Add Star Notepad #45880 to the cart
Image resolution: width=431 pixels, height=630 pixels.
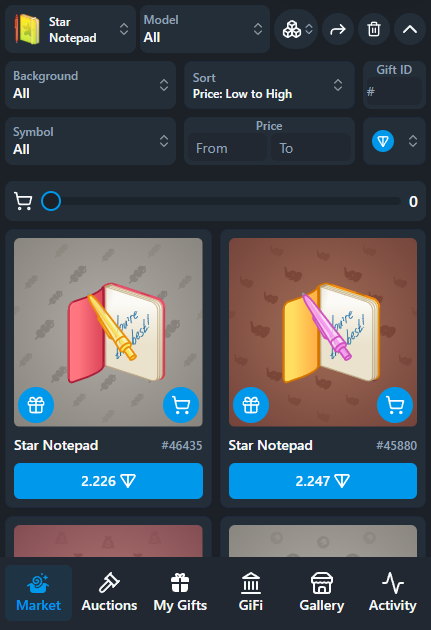tap(395, 405)
